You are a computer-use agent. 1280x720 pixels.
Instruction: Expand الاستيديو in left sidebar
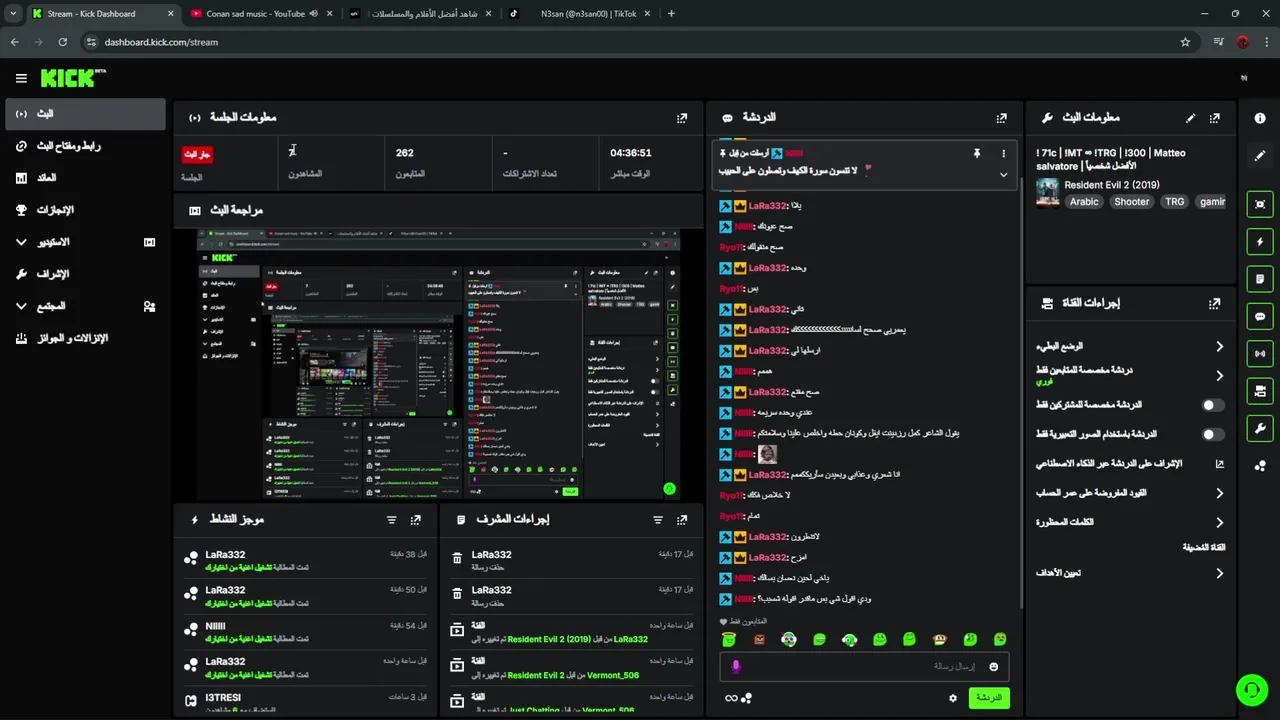21,242
